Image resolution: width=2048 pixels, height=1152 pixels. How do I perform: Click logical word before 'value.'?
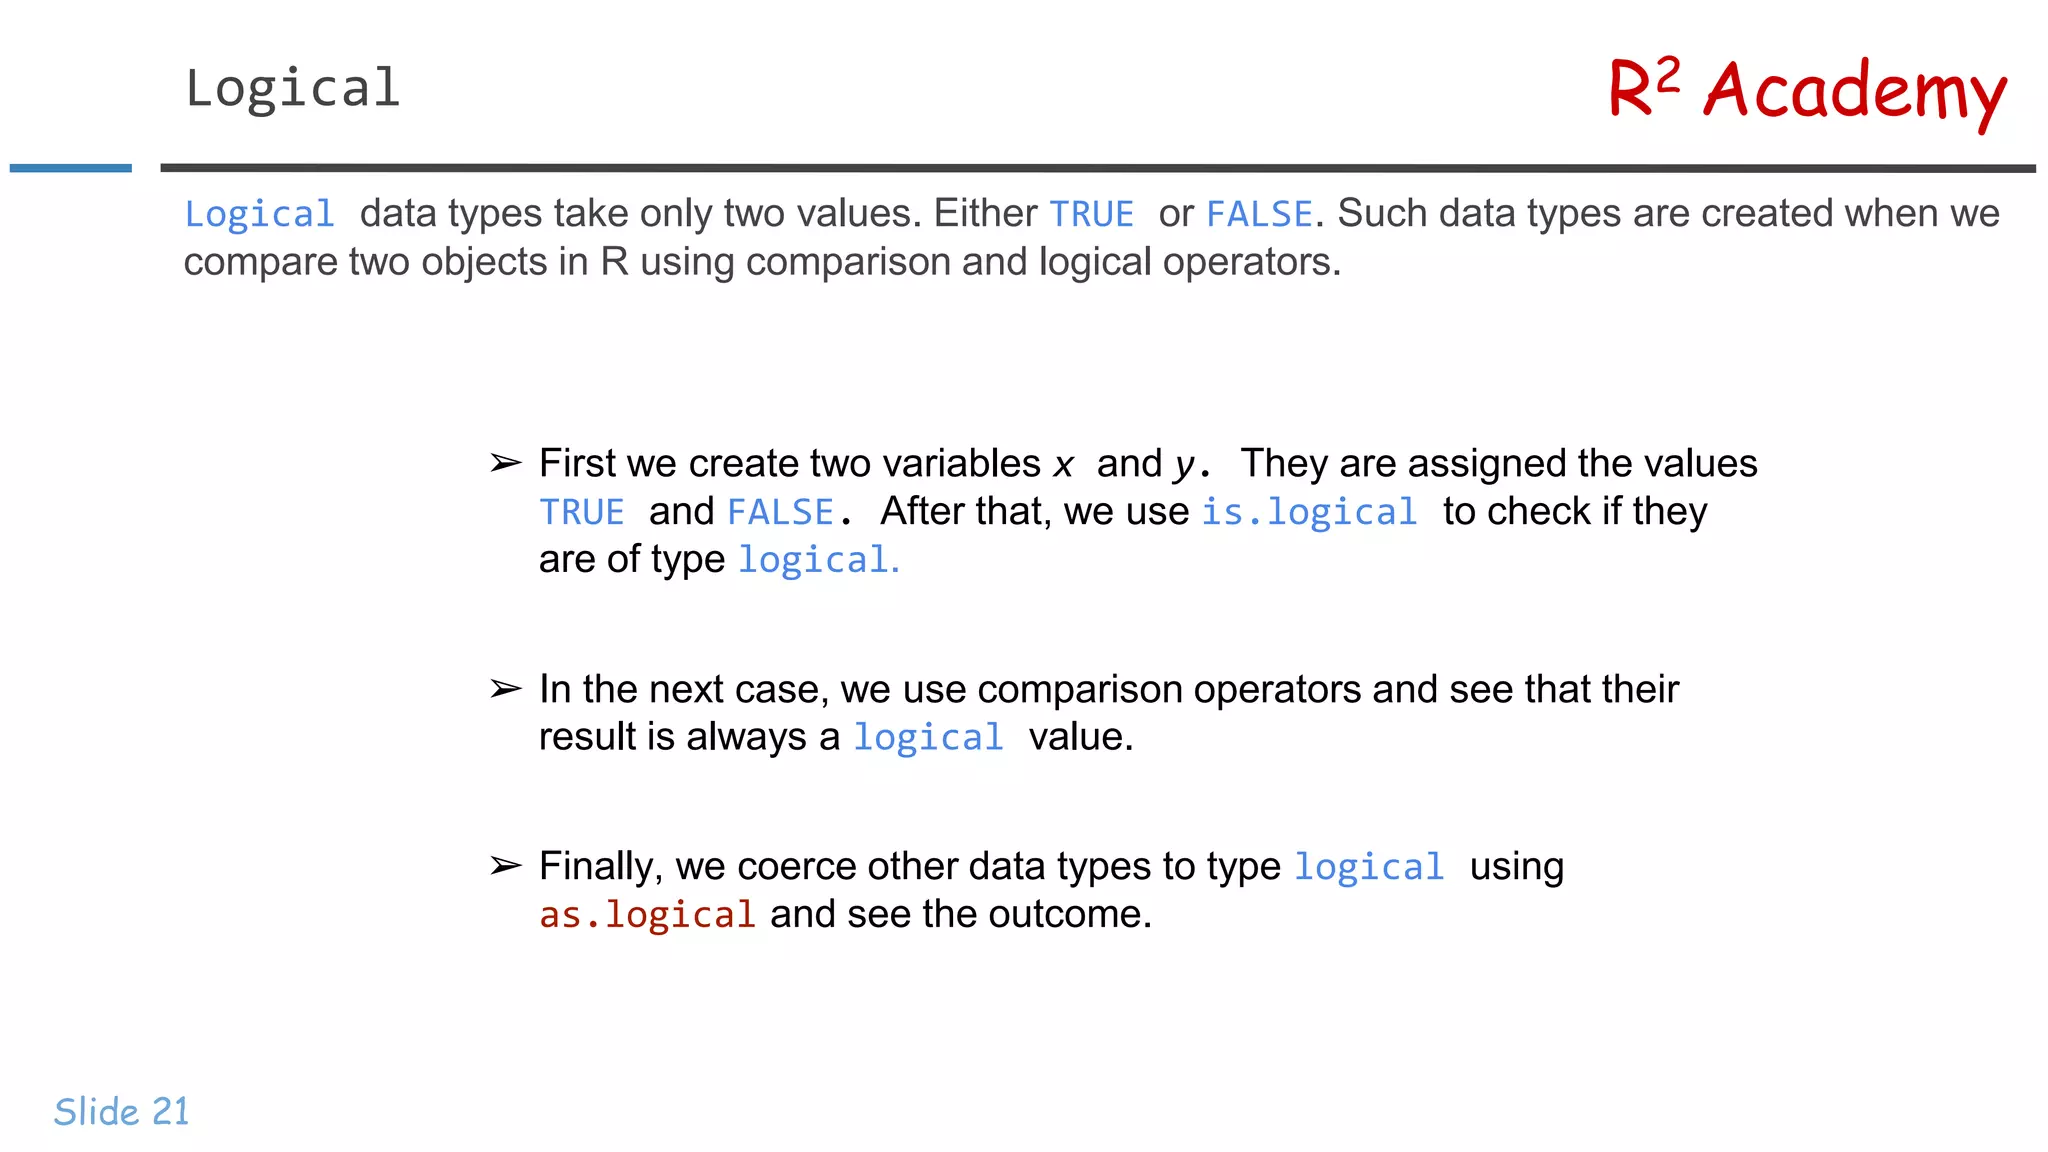pyautogui.click(x=928, y=738)
